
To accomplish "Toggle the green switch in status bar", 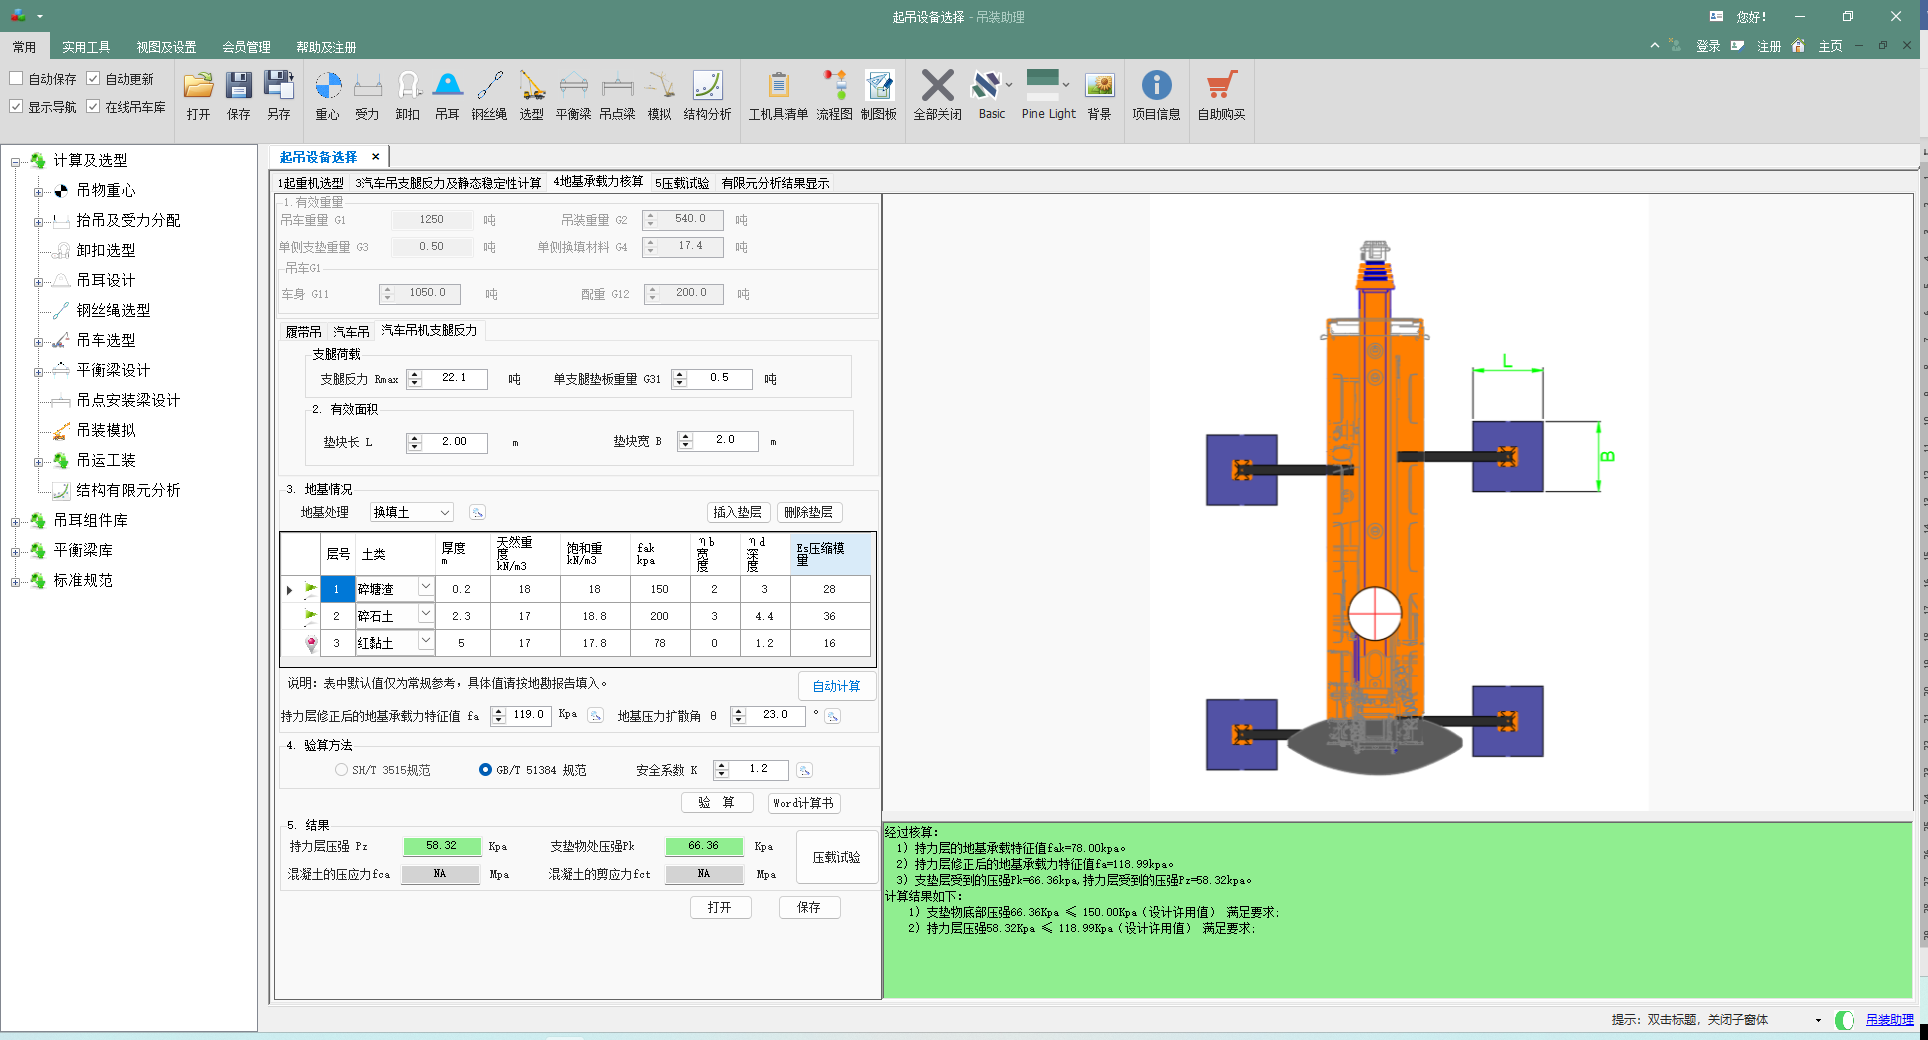I will (x=1845, y=1020).
